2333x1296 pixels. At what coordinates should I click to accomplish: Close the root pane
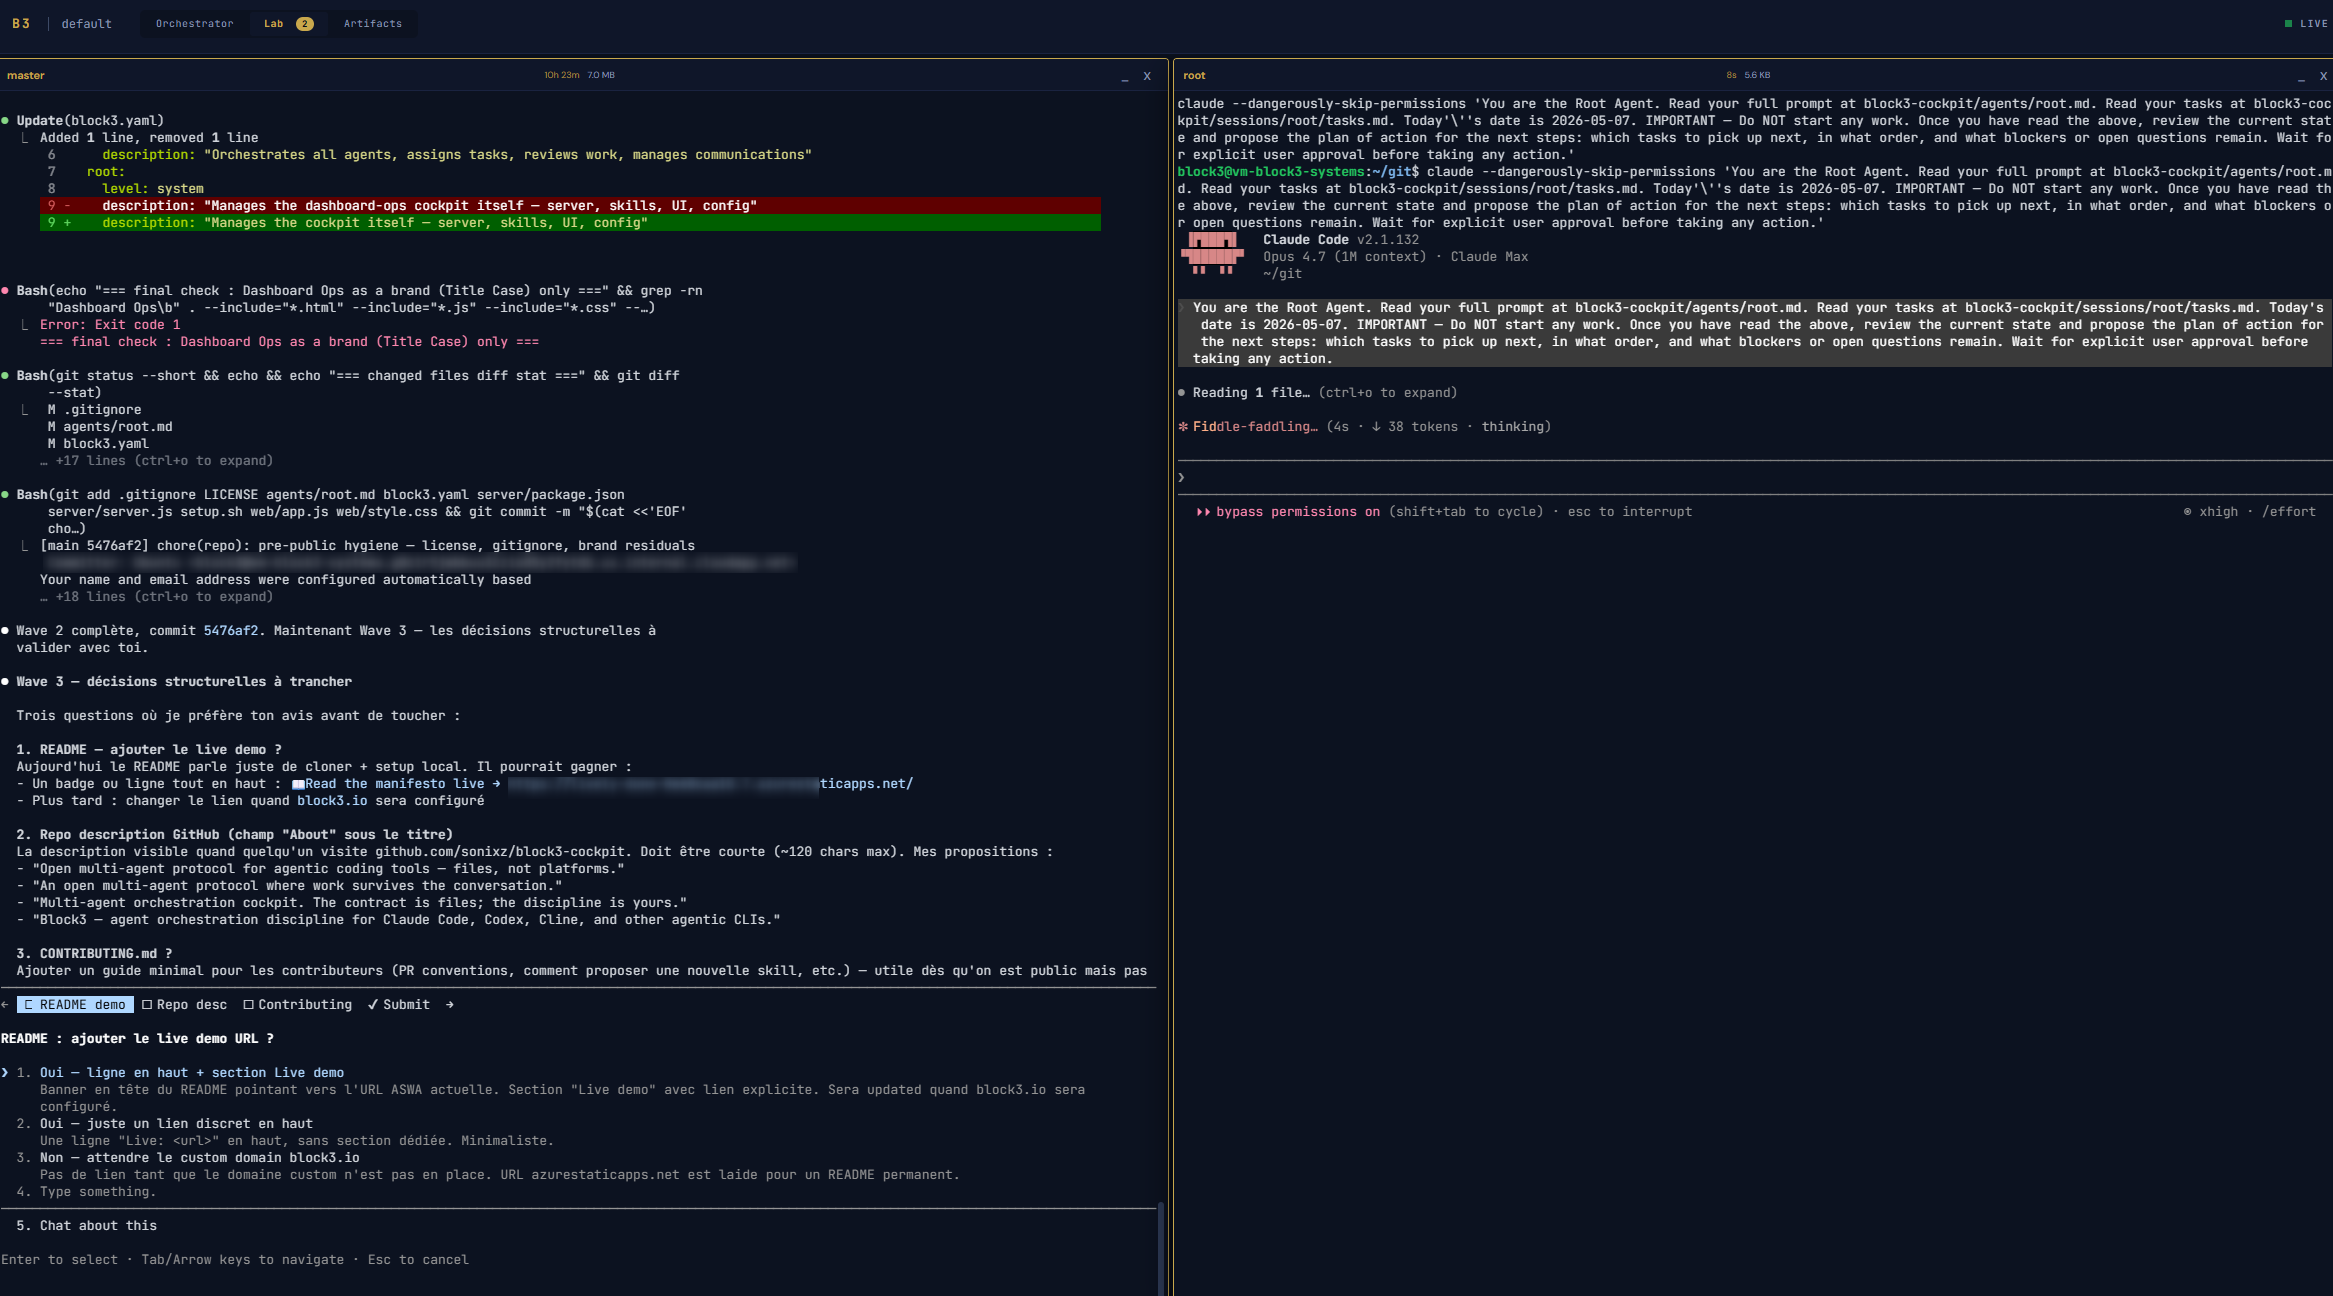click(x=2323, y=76)
